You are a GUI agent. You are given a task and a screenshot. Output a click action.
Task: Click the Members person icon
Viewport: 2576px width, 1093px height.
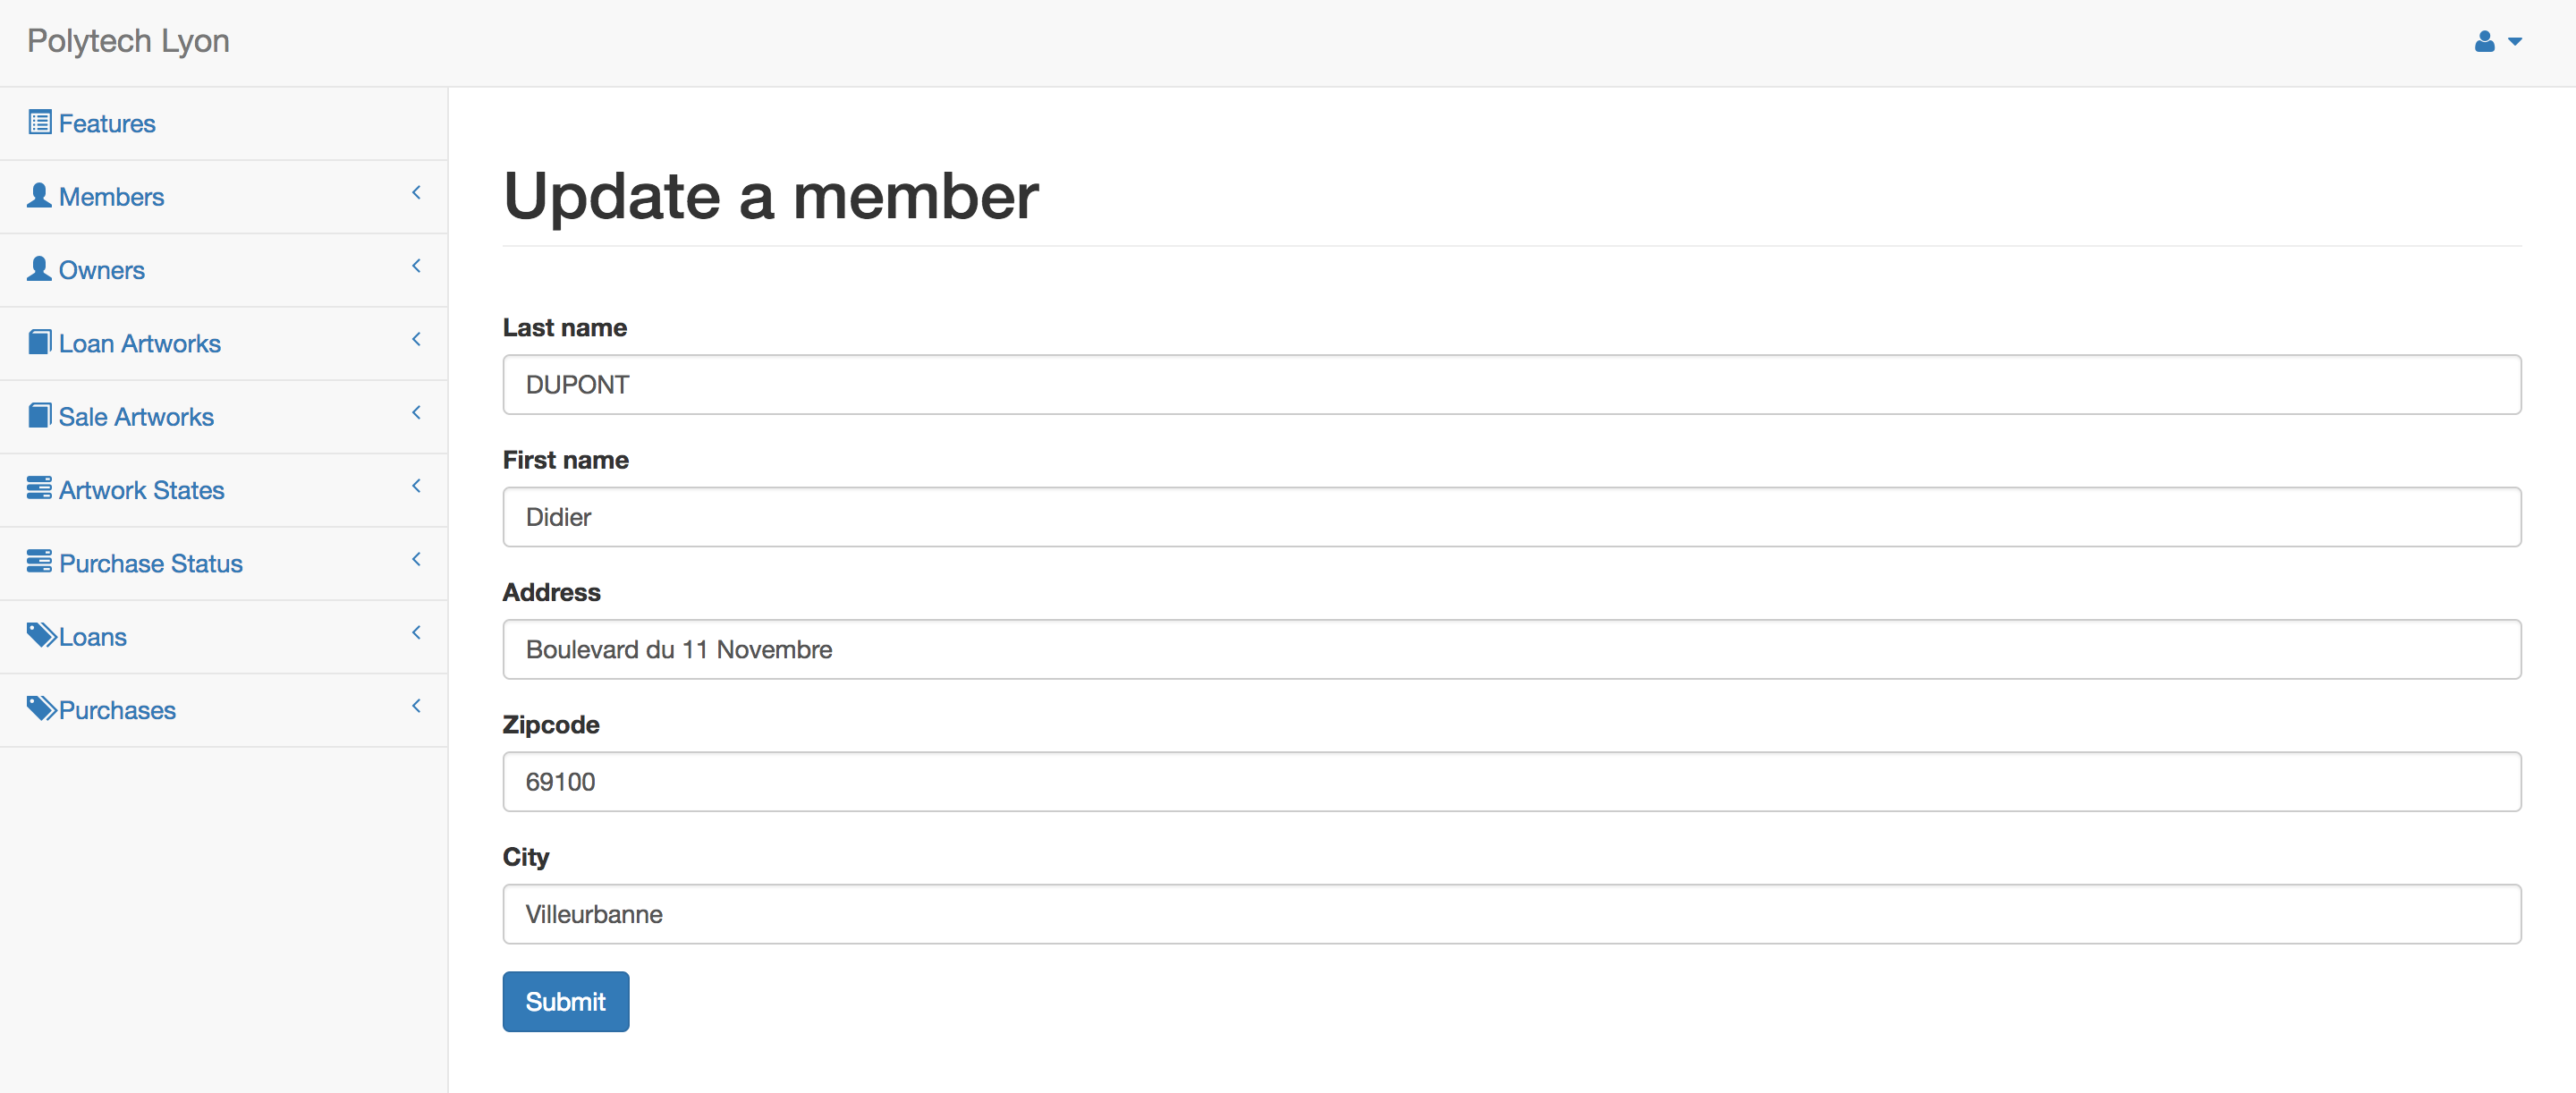(x=39, y=196)
